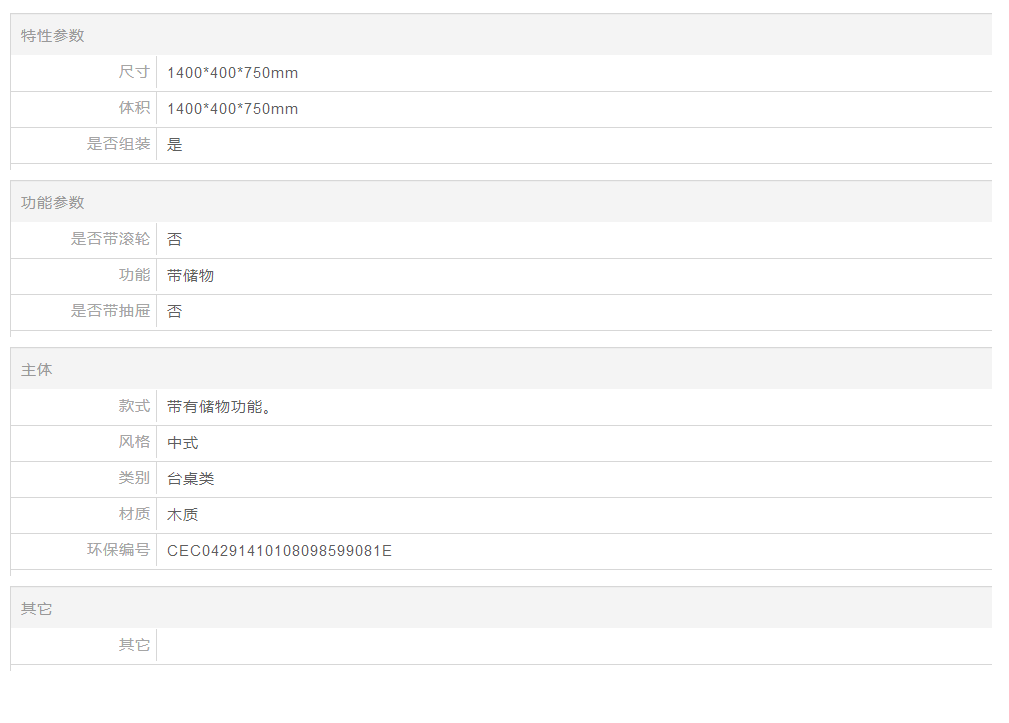Click the 是否带抽屉 label
Screen dimensions: 1009x723
coord(110,311)
